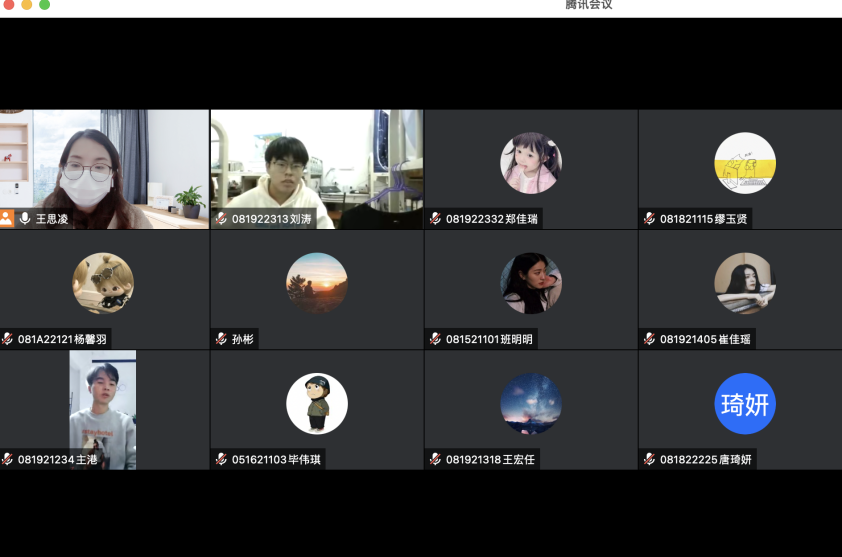842x557 pixels.
Task: Click the active microphone icon for 王思凌
Action: [25, 218]
